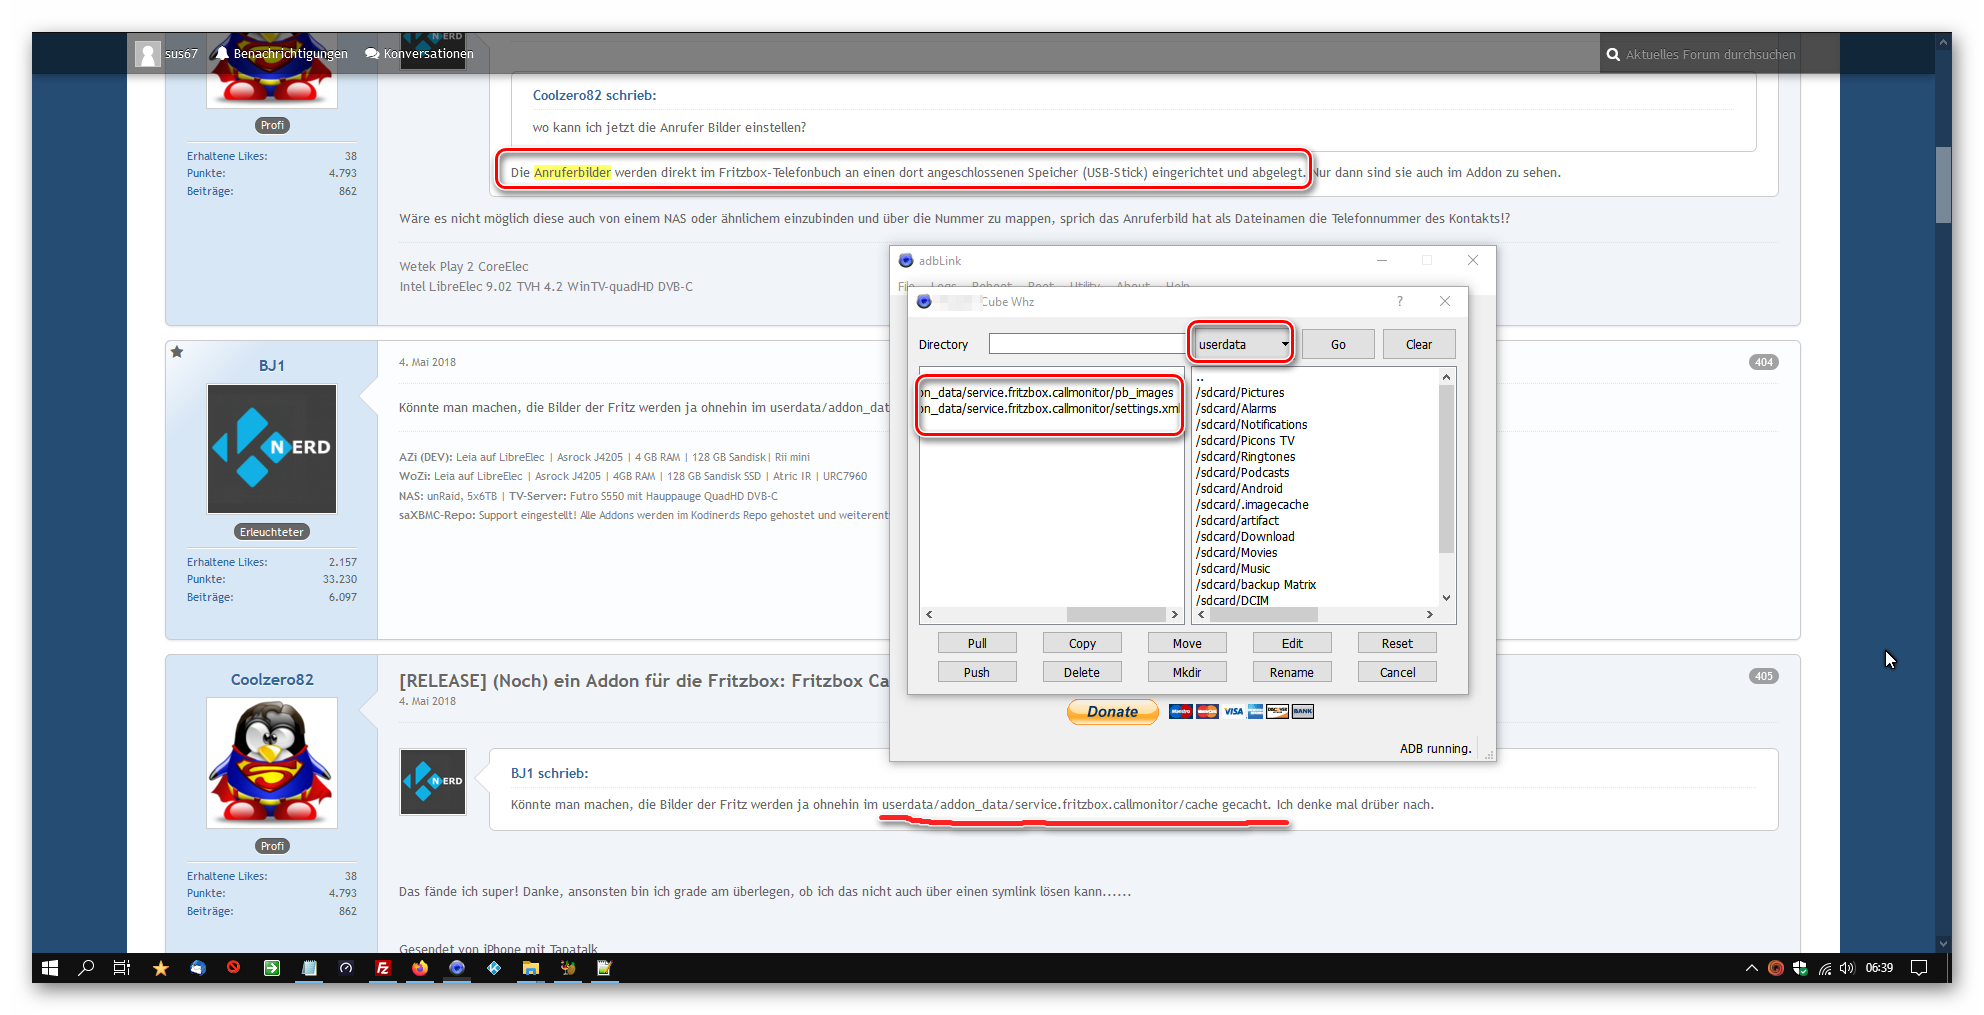Open FileZilla from the taskbar

click(x=383, y=968)
